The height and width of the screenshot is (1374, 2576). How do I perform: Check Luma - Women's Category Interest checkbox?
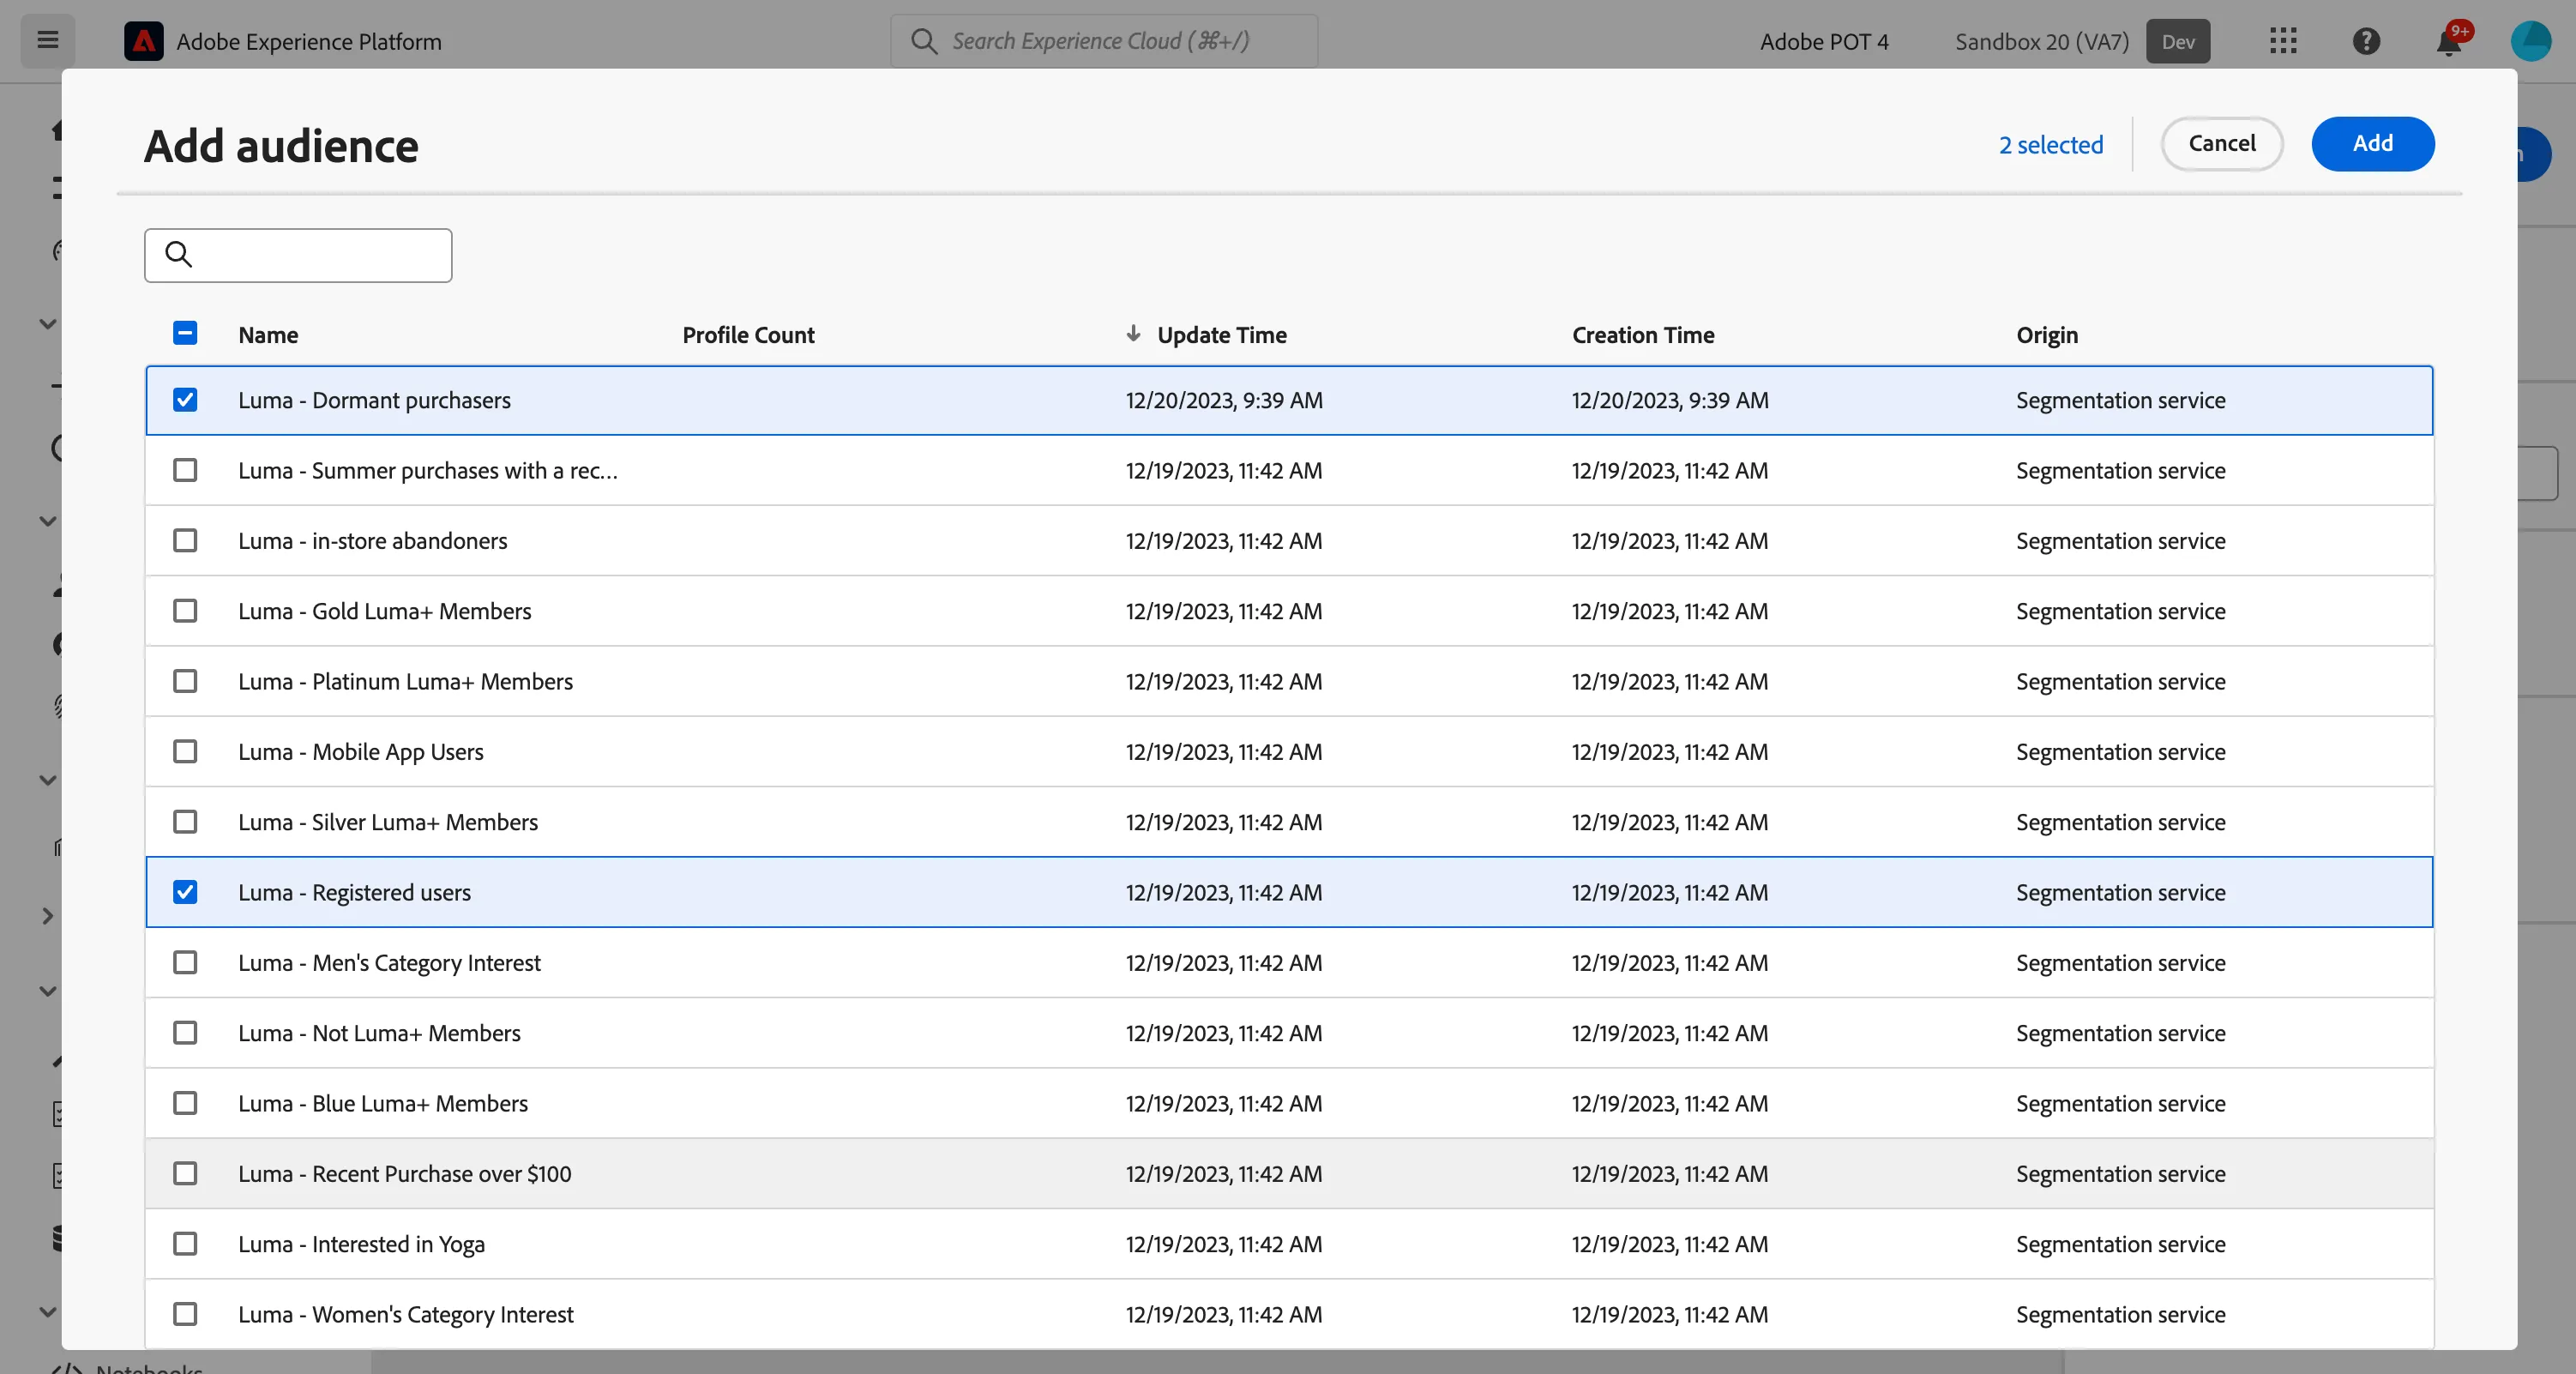coord(185,1314)
